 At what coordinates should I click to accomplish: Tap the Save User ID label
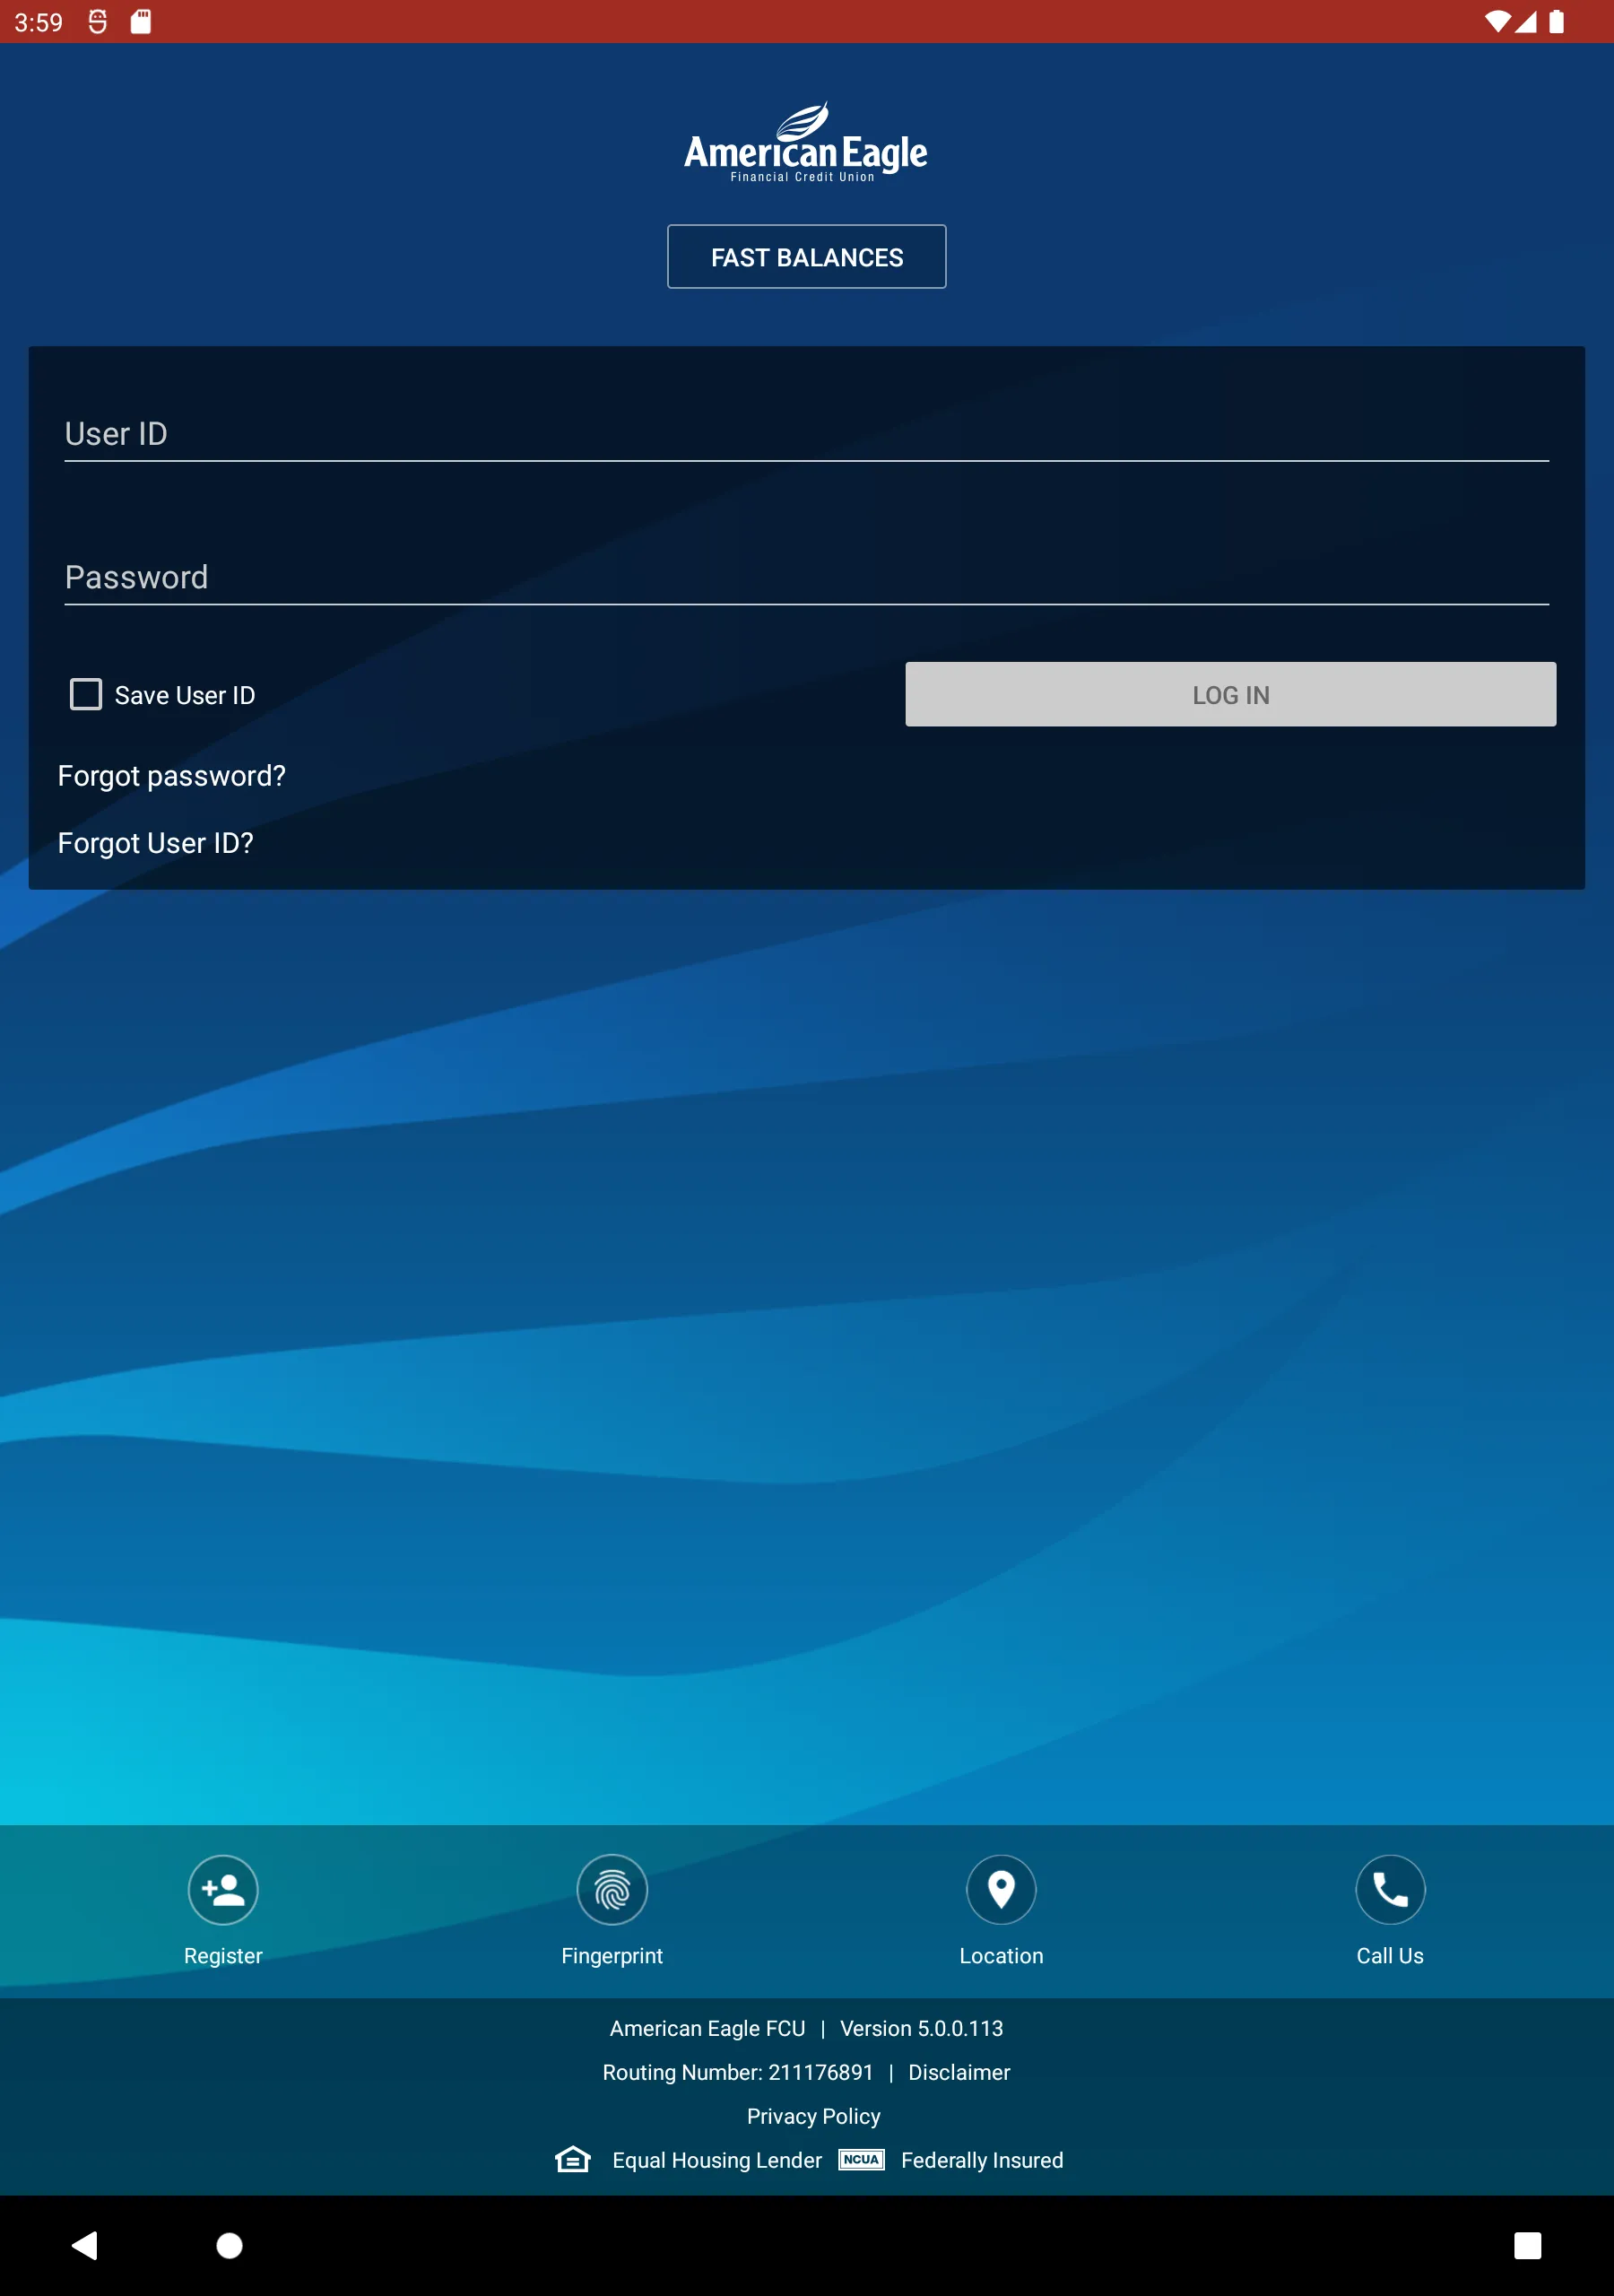coord(185,695)
